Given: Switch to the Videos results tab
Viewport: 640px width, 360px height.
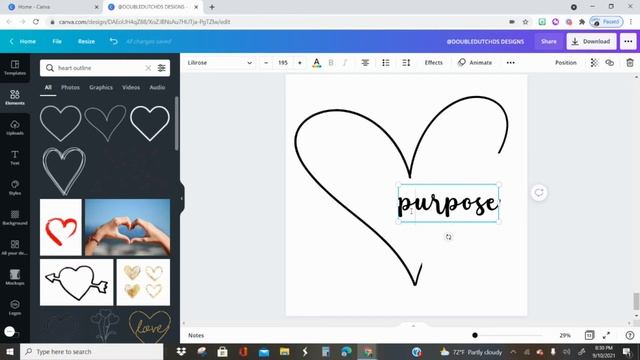Looking at the screenshot, I should click(131, 87).
